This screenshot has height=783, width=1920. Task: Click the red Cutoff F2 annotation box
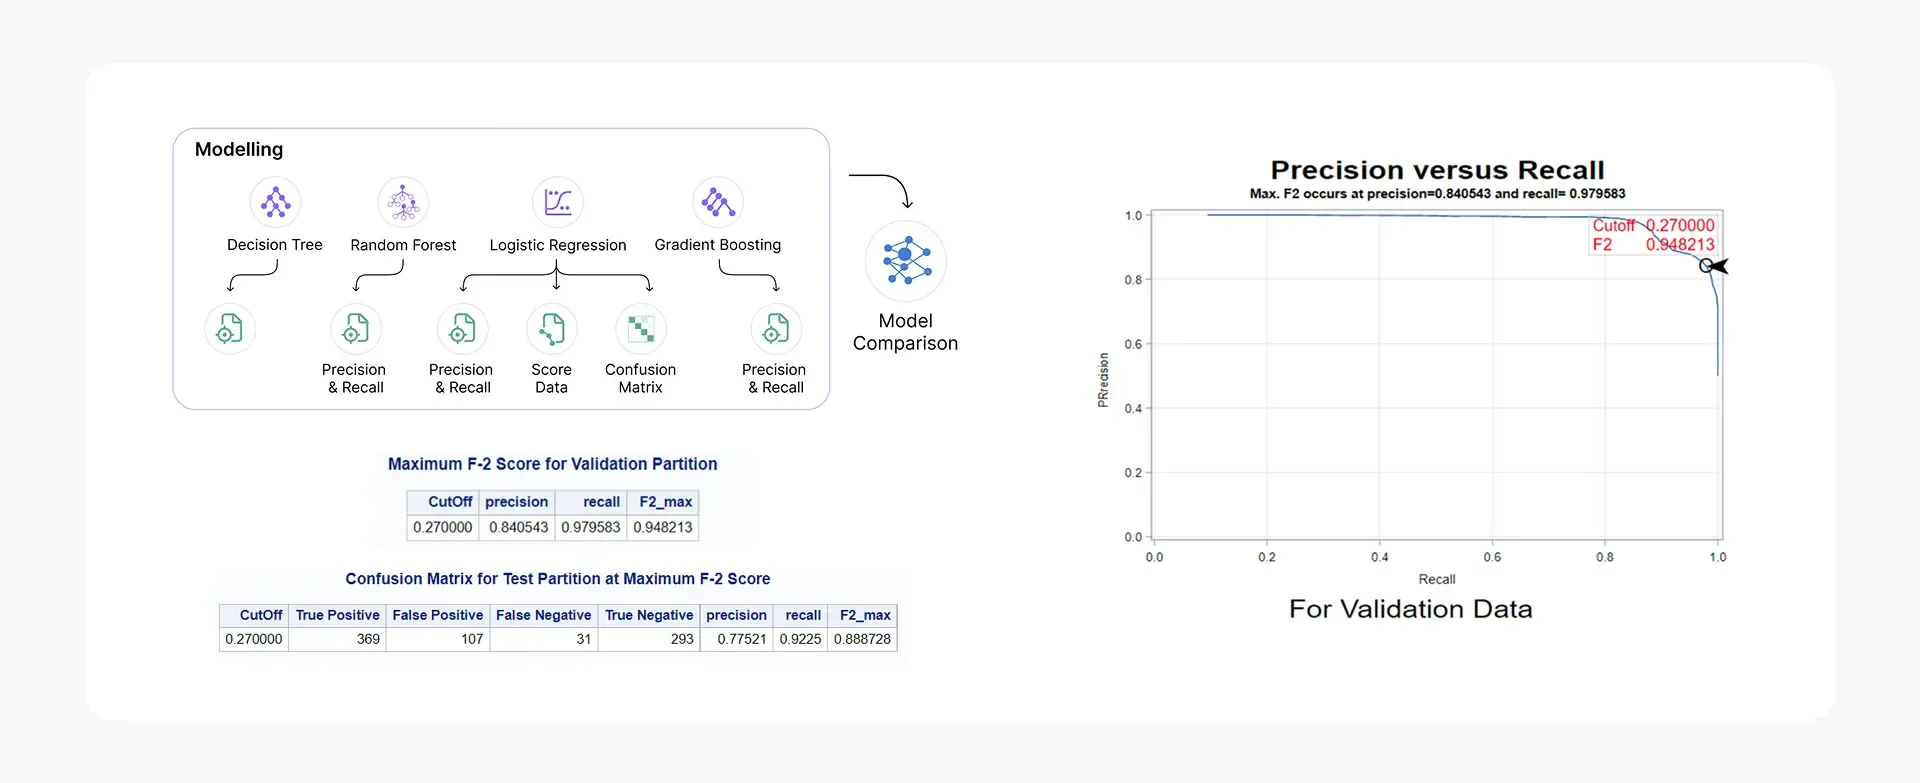[1653, 235]
